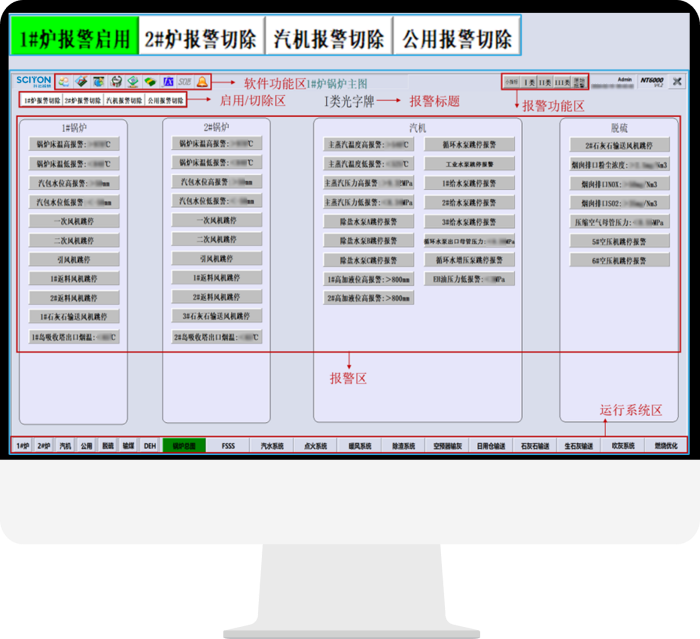Click the first toolbar icon beside SCIYON logo
The width and height of the screenshot is (700, 639).
pyautogui.click(x=64, y=81)
